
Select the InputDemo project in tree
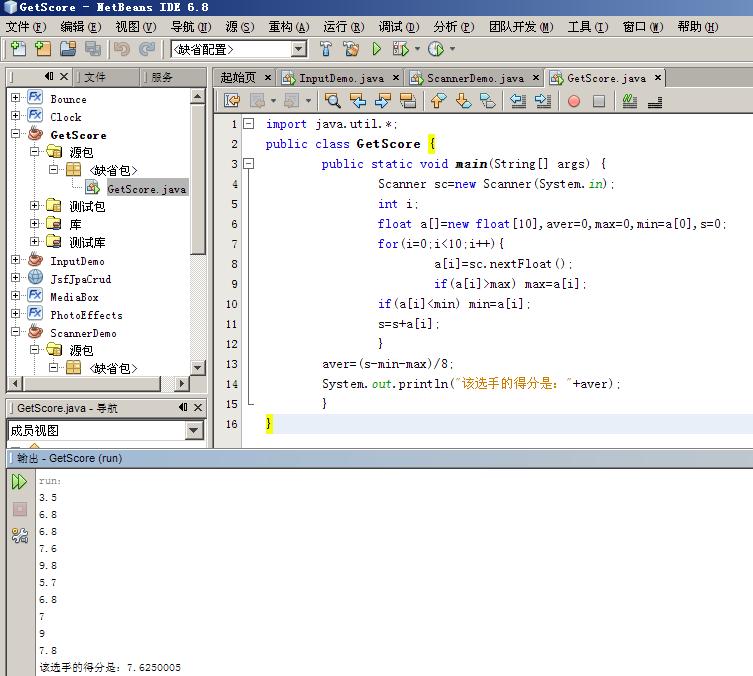tap(77, 261)
